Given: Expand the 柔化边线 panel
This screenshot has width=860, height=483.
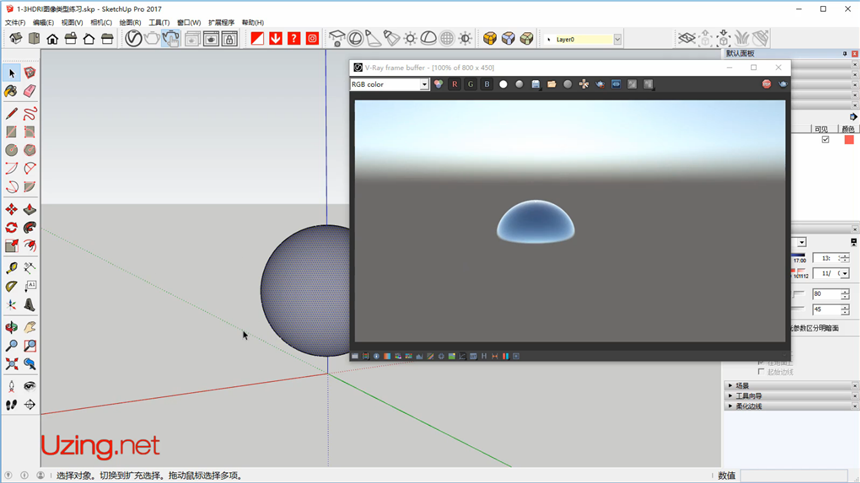Looking at the screenshot, I should [x=749, y=406].
